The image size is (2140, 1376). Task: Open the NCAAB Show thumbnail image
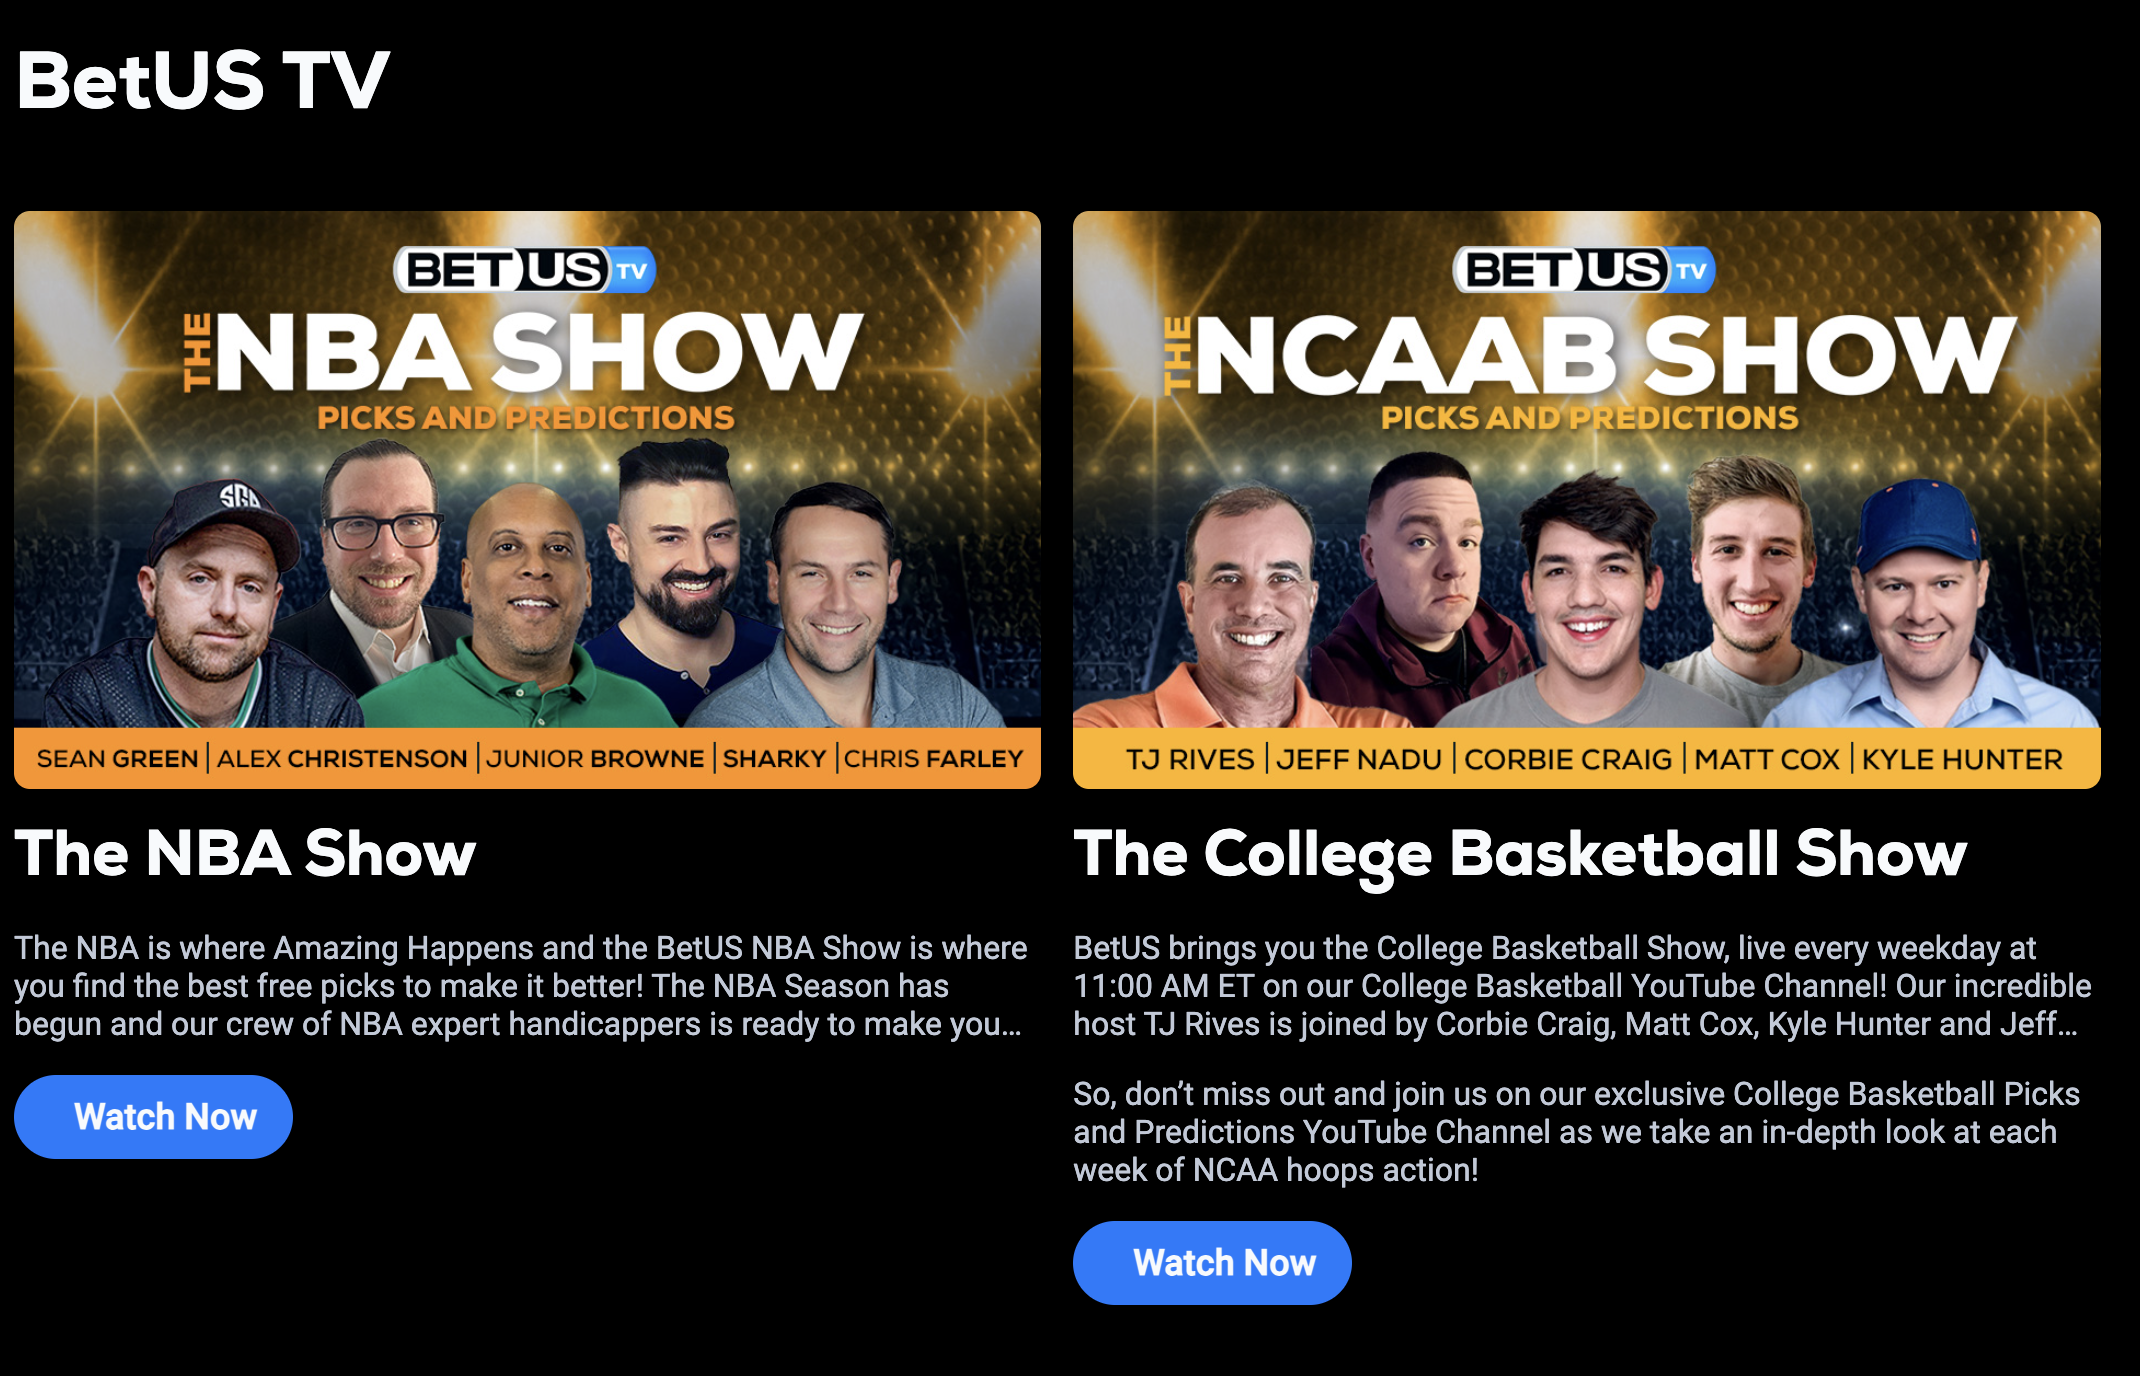click(1586, 499)
